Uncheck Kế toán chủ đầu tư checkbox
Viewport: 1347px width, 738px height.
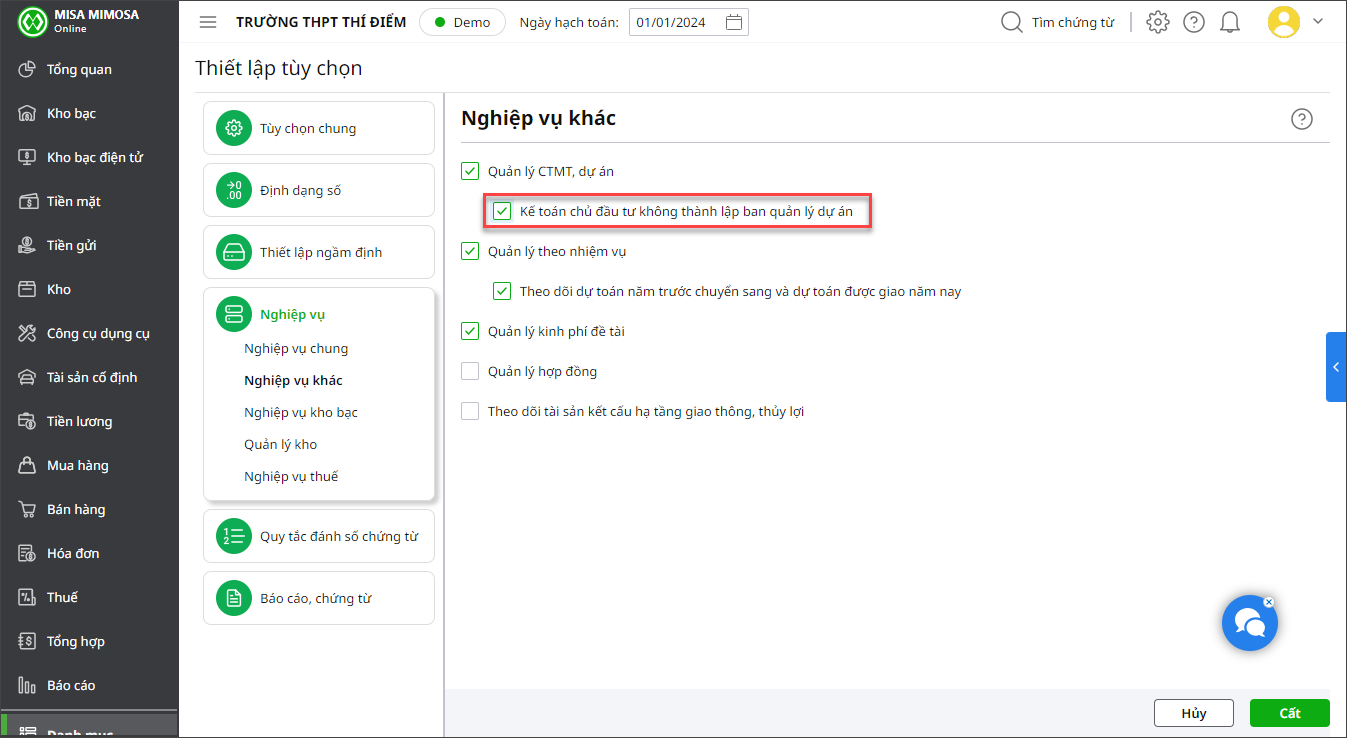click(x=502, y=211)
